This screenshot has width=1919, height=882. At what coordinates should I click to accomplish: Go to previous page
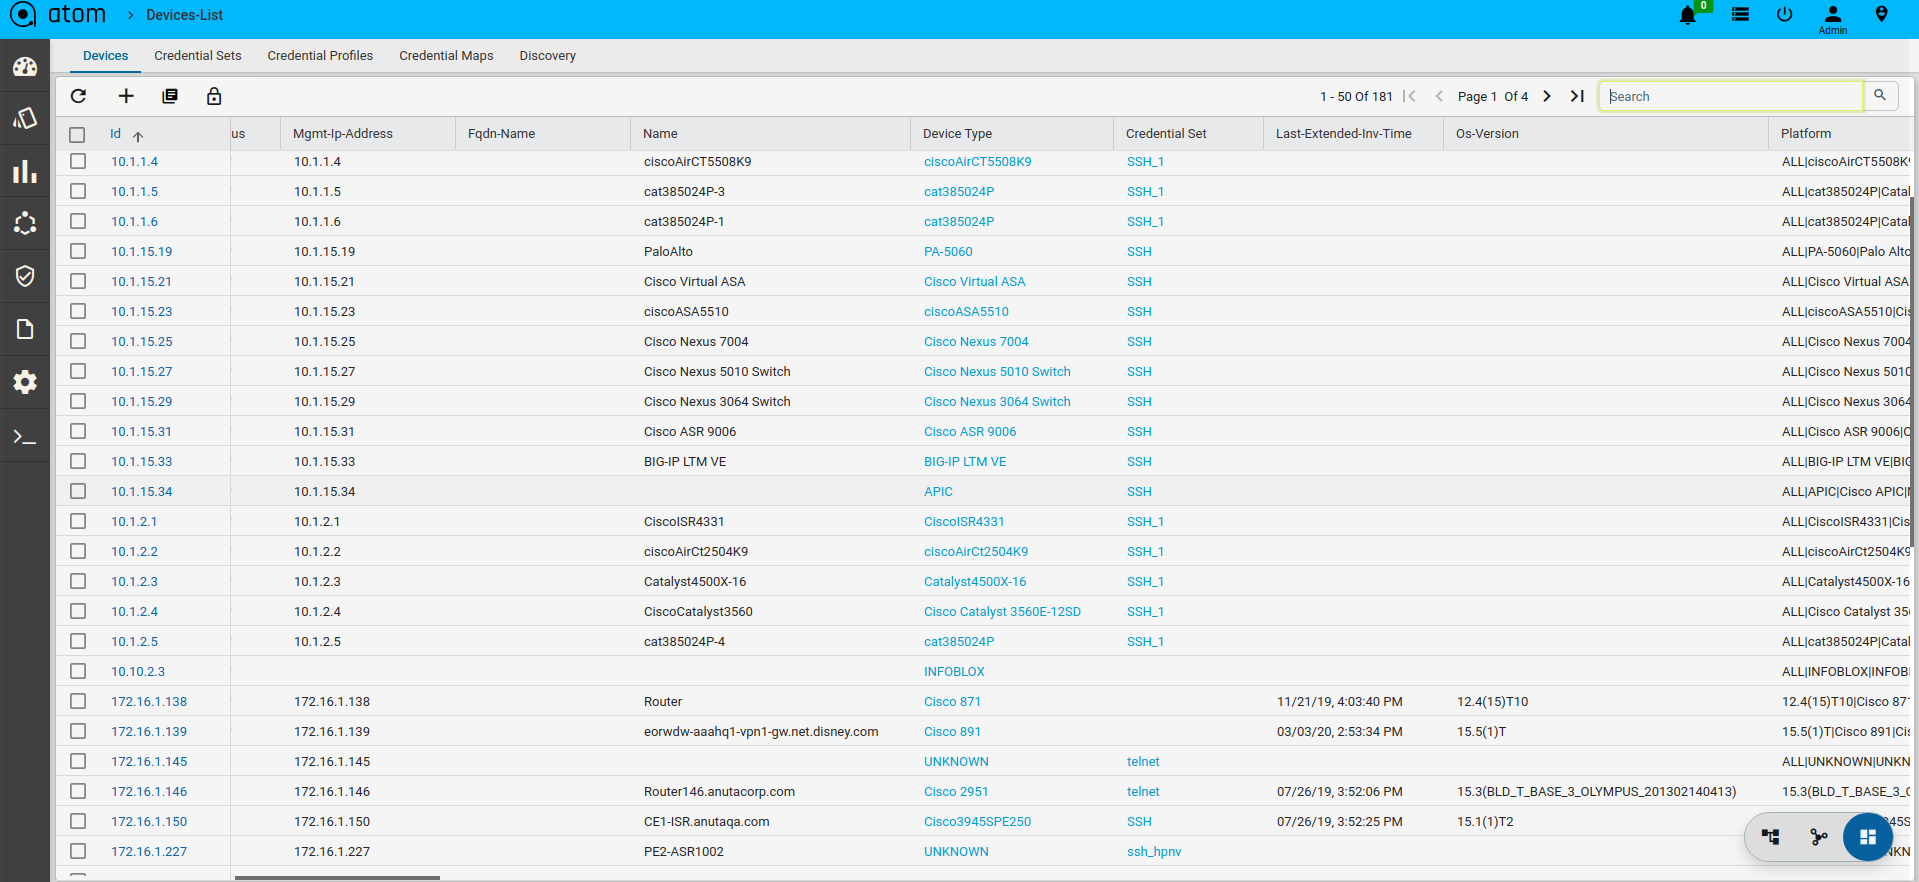coord(1439,96)
